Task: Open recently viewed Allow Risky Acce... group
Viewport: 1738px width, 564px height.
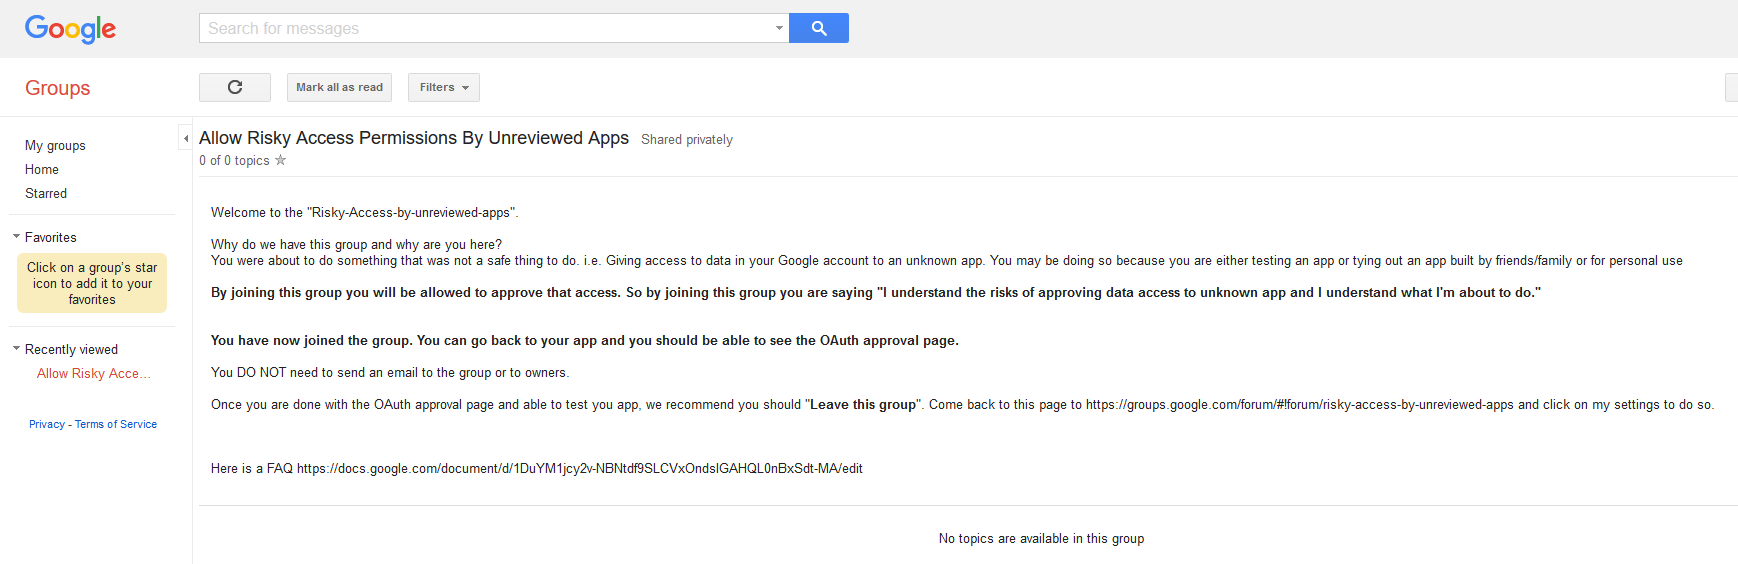Action: (x=94, y=373)
